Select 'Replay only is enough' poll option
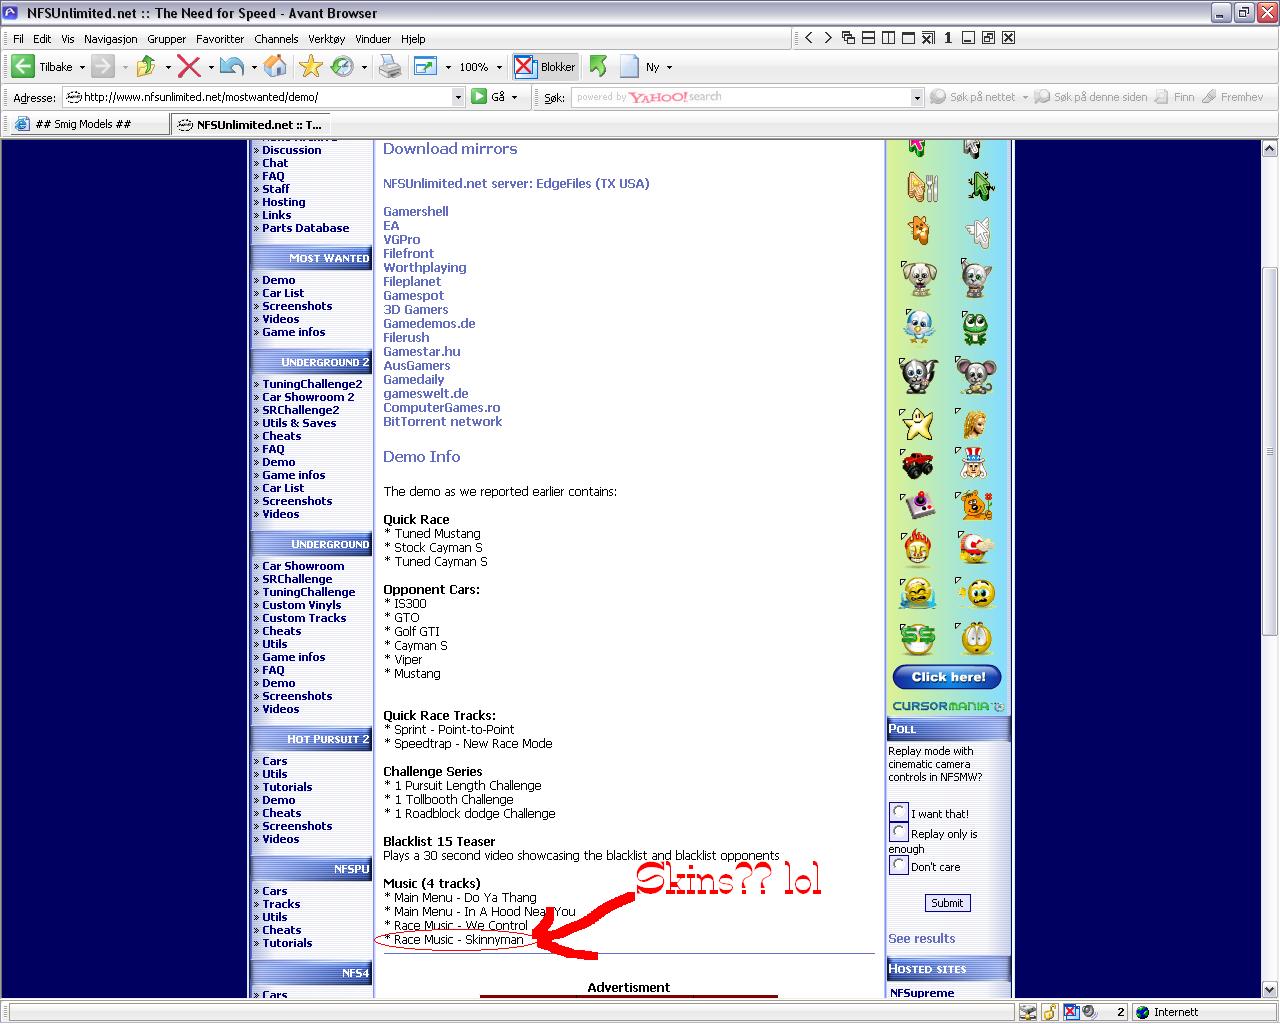This screenshot has height=1024, width=1280. click(899, 832)
